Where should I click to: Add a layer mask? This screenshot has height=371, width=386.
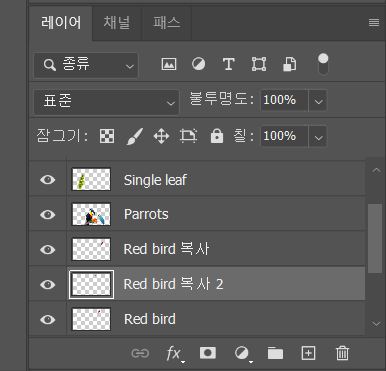tap(207, 353)
